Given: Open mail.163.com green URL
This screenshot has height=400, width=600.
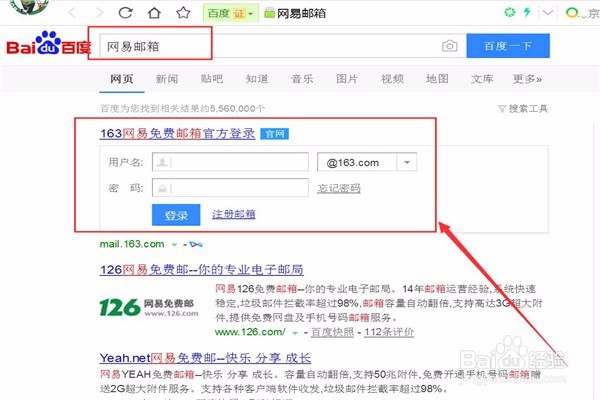Looking at the screenshot, I should (x=132, y=244).
